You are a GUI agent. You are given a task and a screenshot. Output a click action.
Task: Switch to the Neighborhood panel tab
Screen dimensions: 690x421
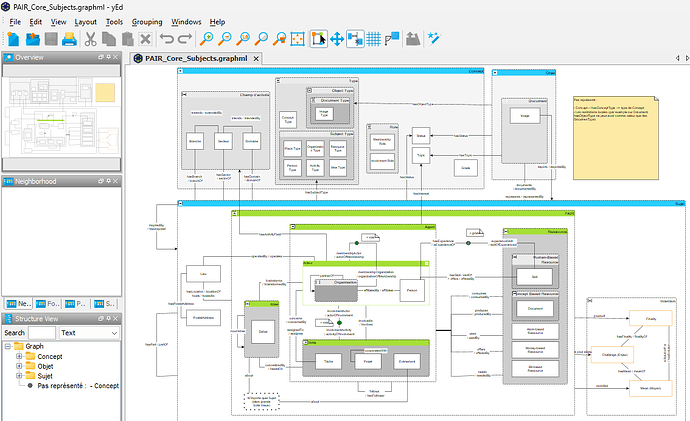tap(17, 303)
